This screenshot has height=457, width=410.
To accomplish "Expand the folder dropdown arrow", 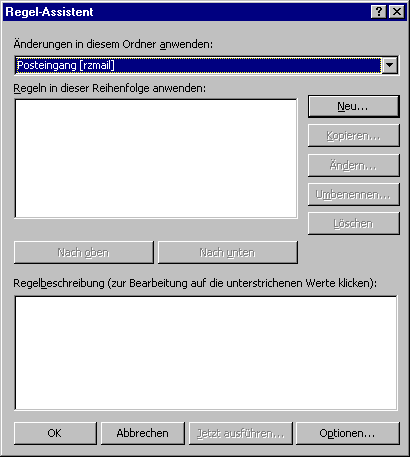I will tap(390, 65).
